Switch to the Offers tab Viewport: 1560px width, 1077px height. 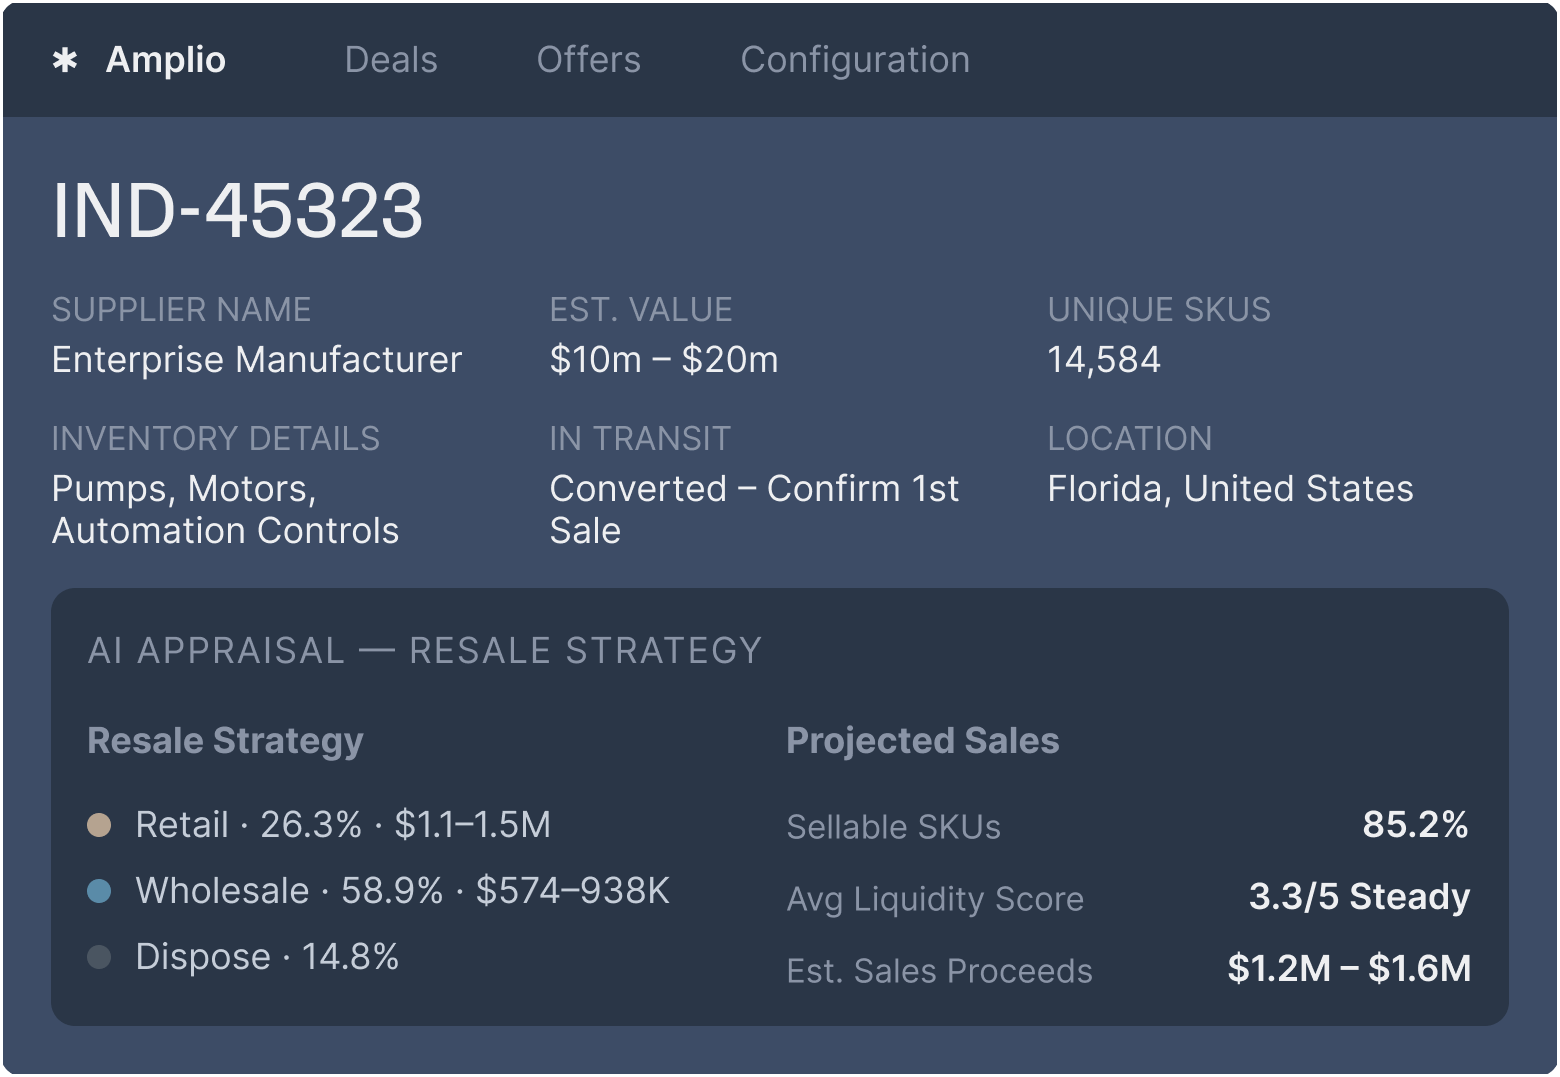click(588, 60)
